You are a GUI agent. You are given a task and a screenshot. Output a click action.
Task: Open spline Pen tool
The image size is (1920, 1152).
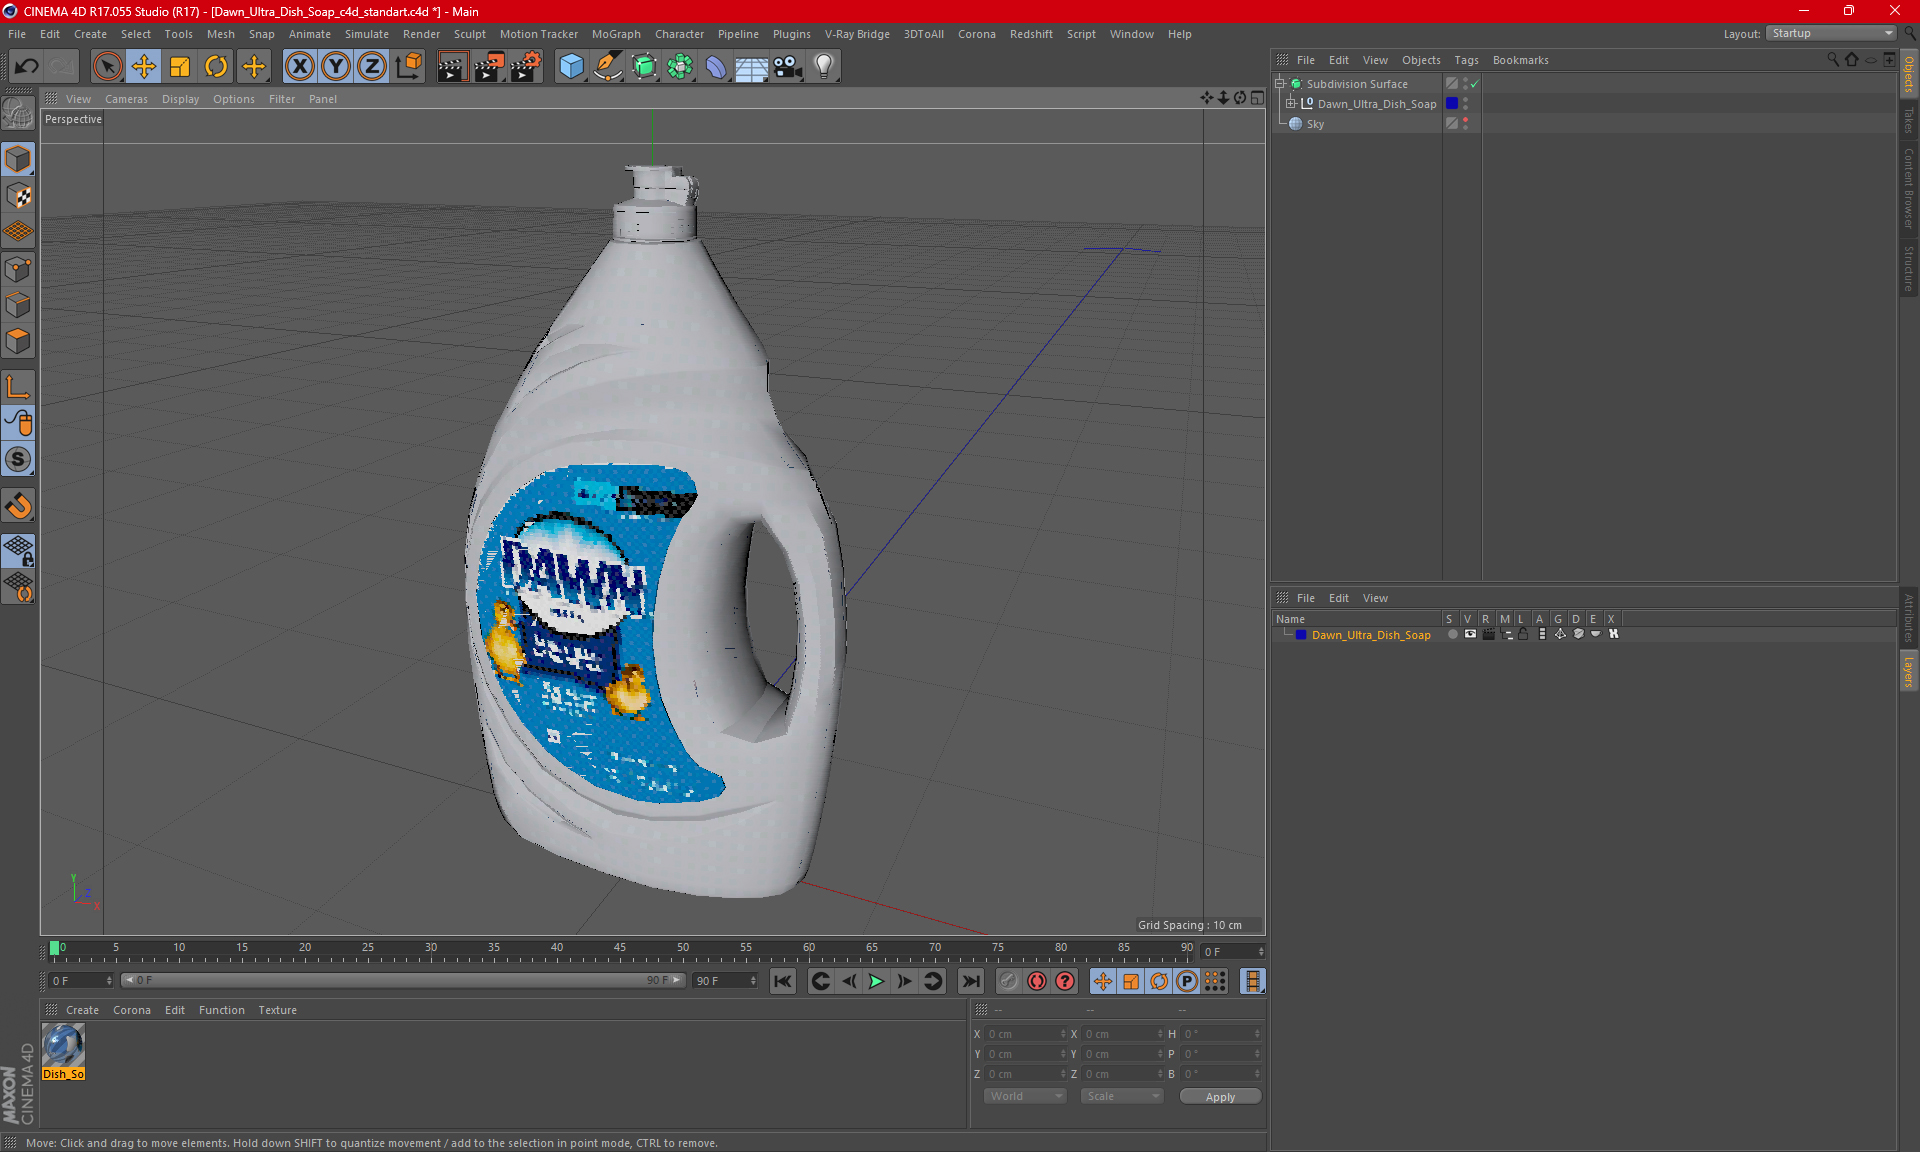point(607,67)
